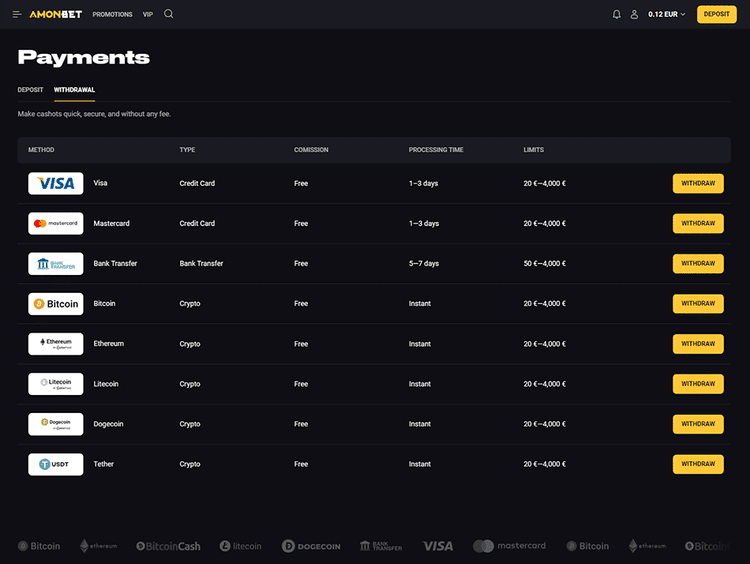Click the DOGECOIN footer logo
The width and height of the screenshot is (750, 564).
point(311,546)
